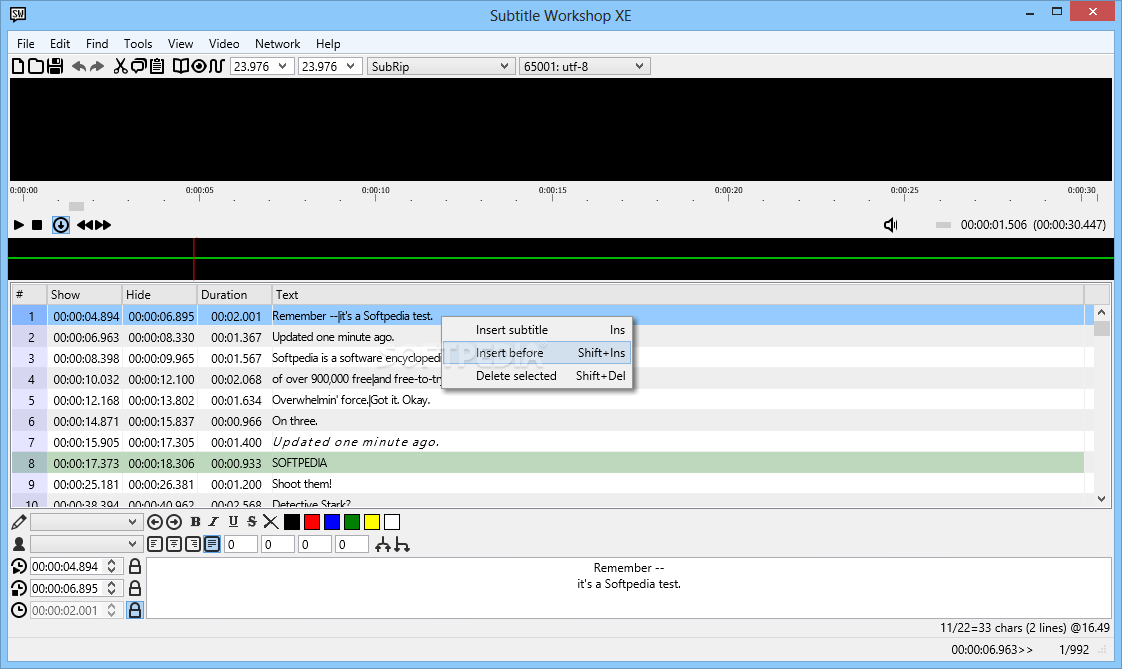1122x669 pixels.
Task: Click the hide time clock icon
Action: [x=19, y=588]
